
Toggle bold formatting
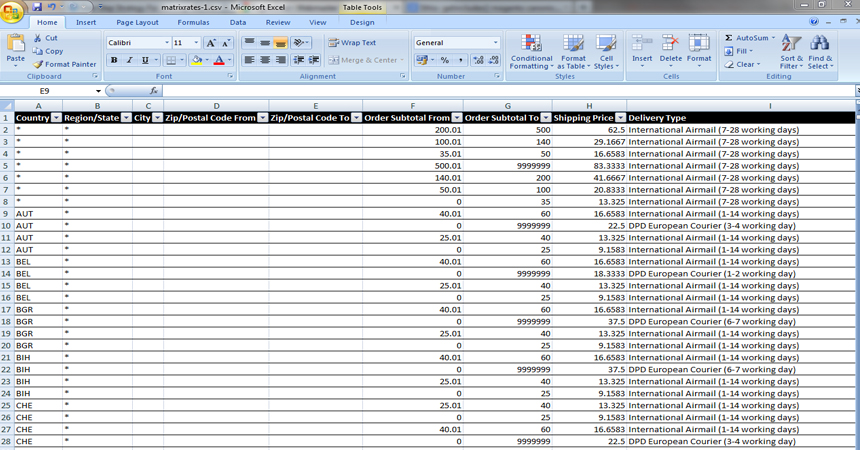pyautogui.click(x=114, y=61)
